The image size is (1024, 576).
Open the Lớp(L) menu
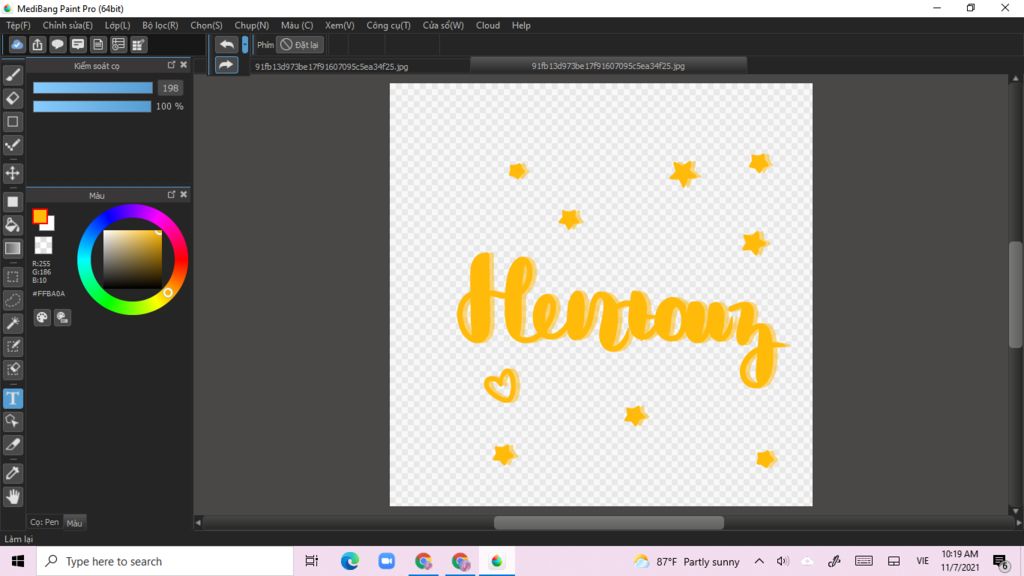pyautogui.click(x=118, y=25)
